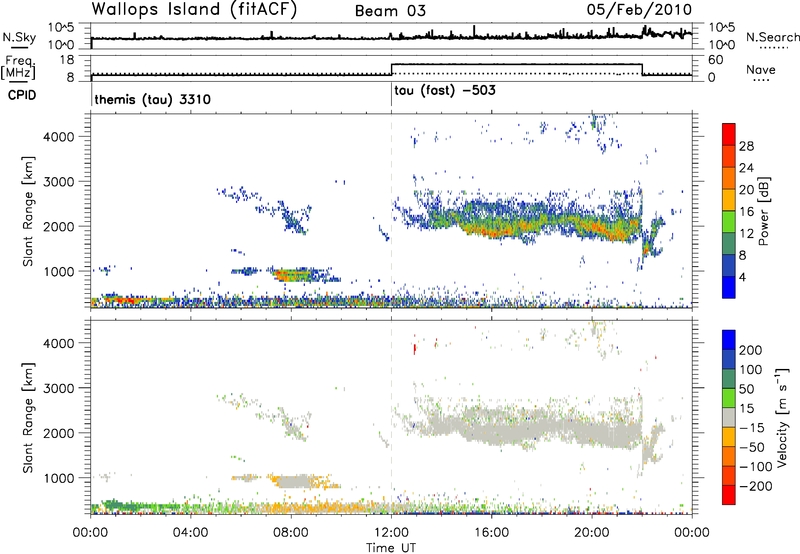Click the 'Freq. [MHz]' label
The image size is (800, 554).
(18, 68)
